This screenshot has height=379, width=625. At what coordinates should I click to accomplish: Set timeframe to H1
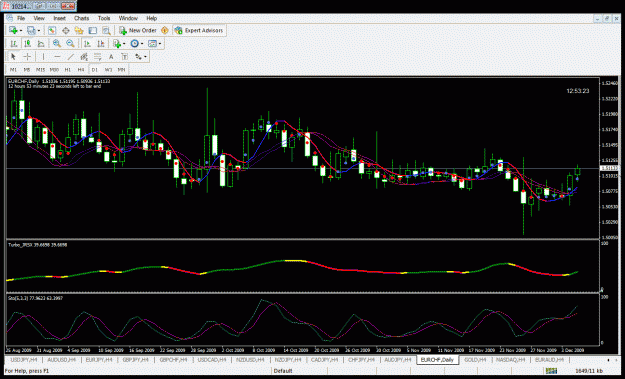[x=68, y=70]
